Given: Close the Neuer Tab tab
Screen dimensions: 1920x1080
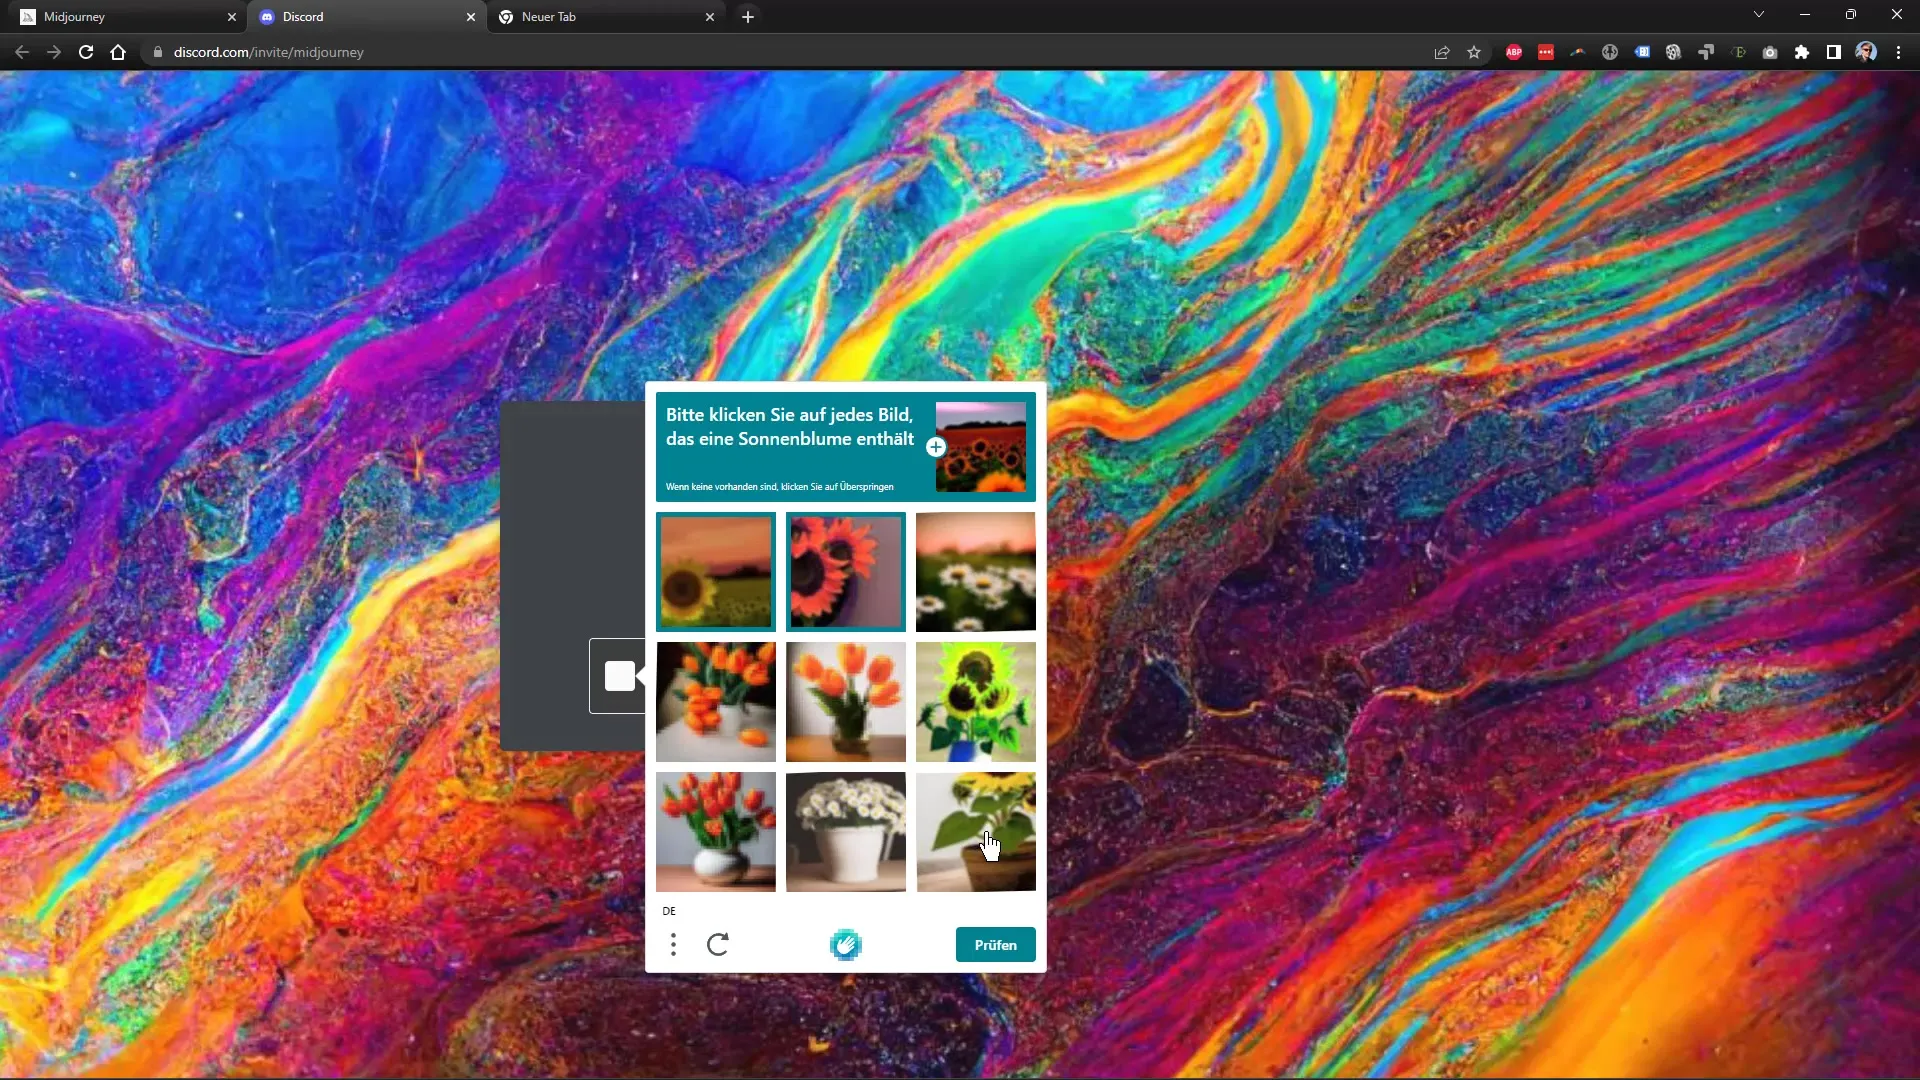Looking at the screenshot, I should pos(710,17).
